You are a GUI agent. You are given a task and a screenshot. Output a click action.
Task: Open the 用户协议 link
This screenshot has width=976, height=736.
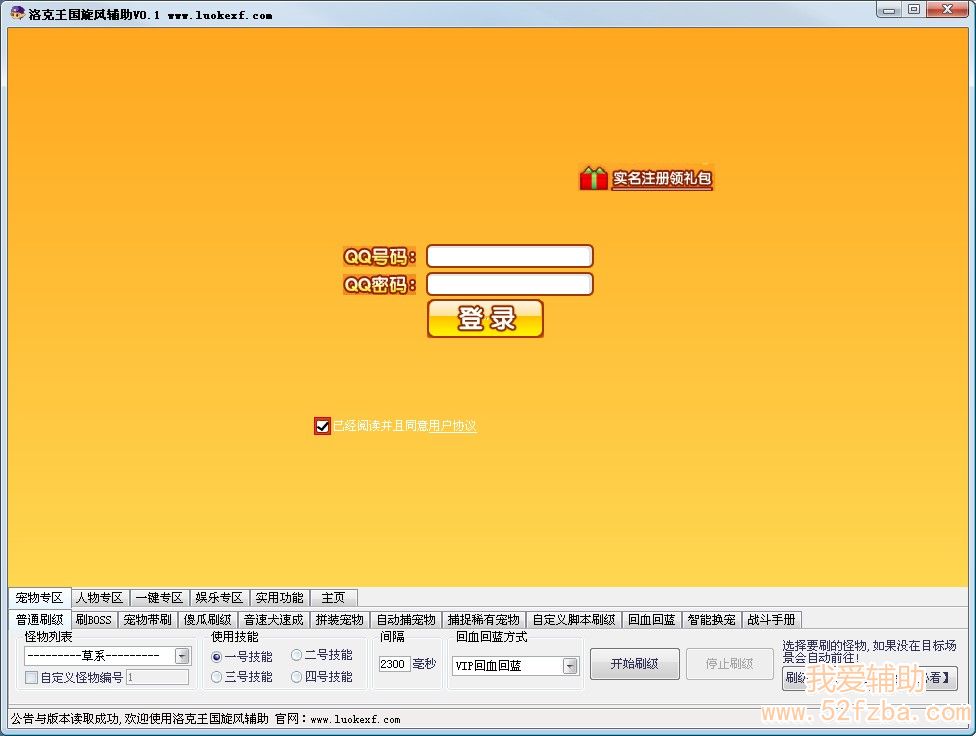(x=452, y=426)
